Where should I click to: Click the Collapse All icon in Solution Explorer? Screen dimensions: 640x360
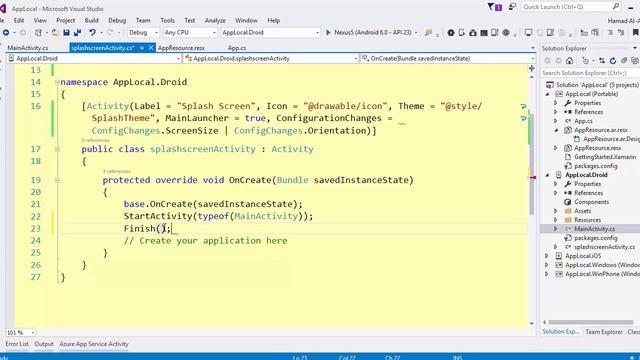[624, 61]
